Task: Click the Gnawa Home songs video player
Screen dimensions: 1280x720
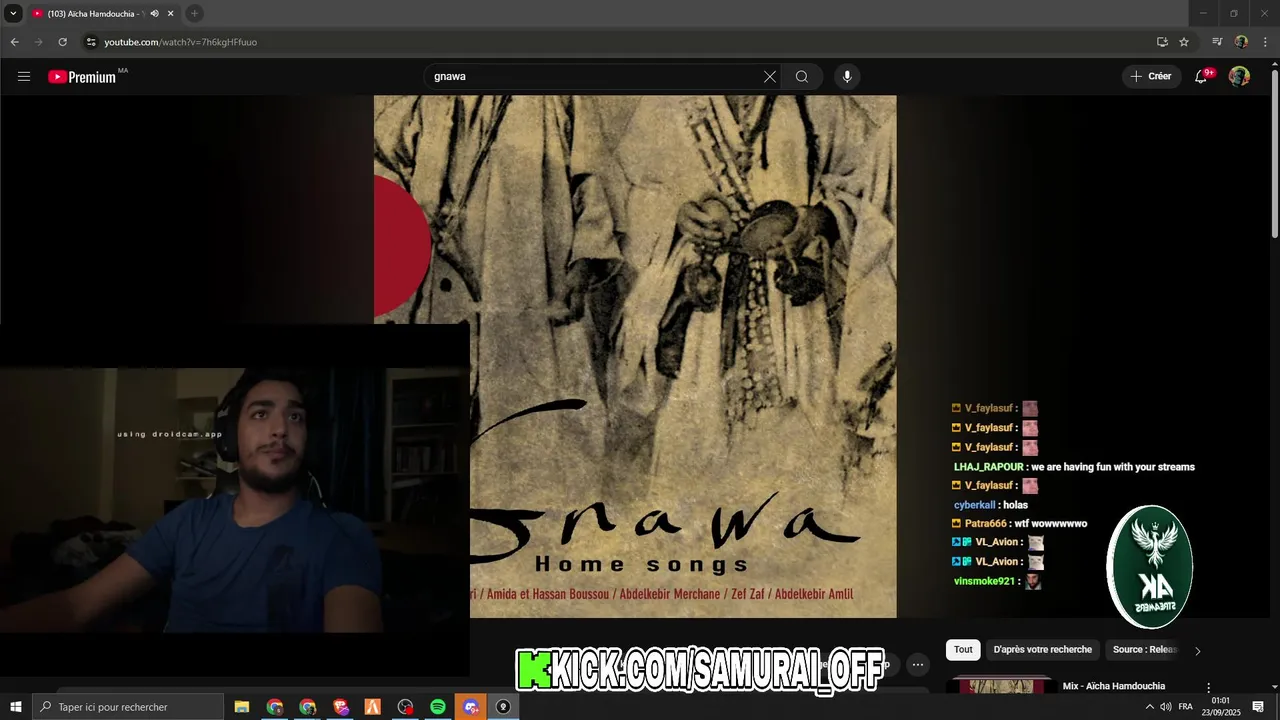Action: click(x=635, y=356)
